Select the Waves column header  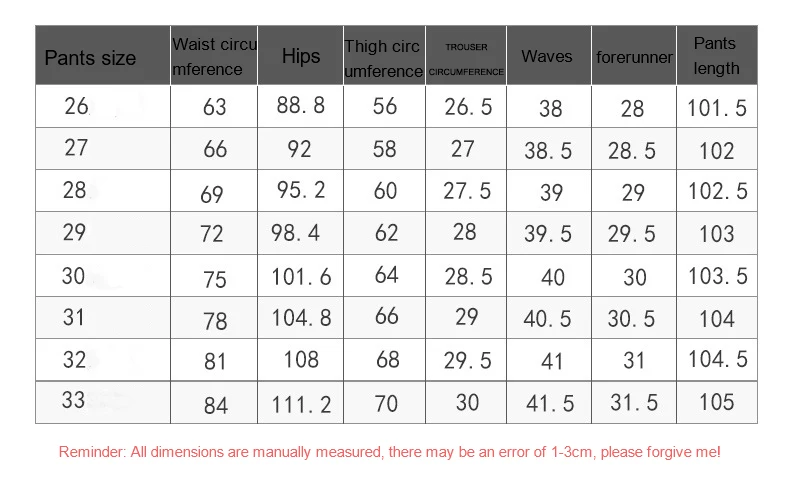[x=549, y=55]
